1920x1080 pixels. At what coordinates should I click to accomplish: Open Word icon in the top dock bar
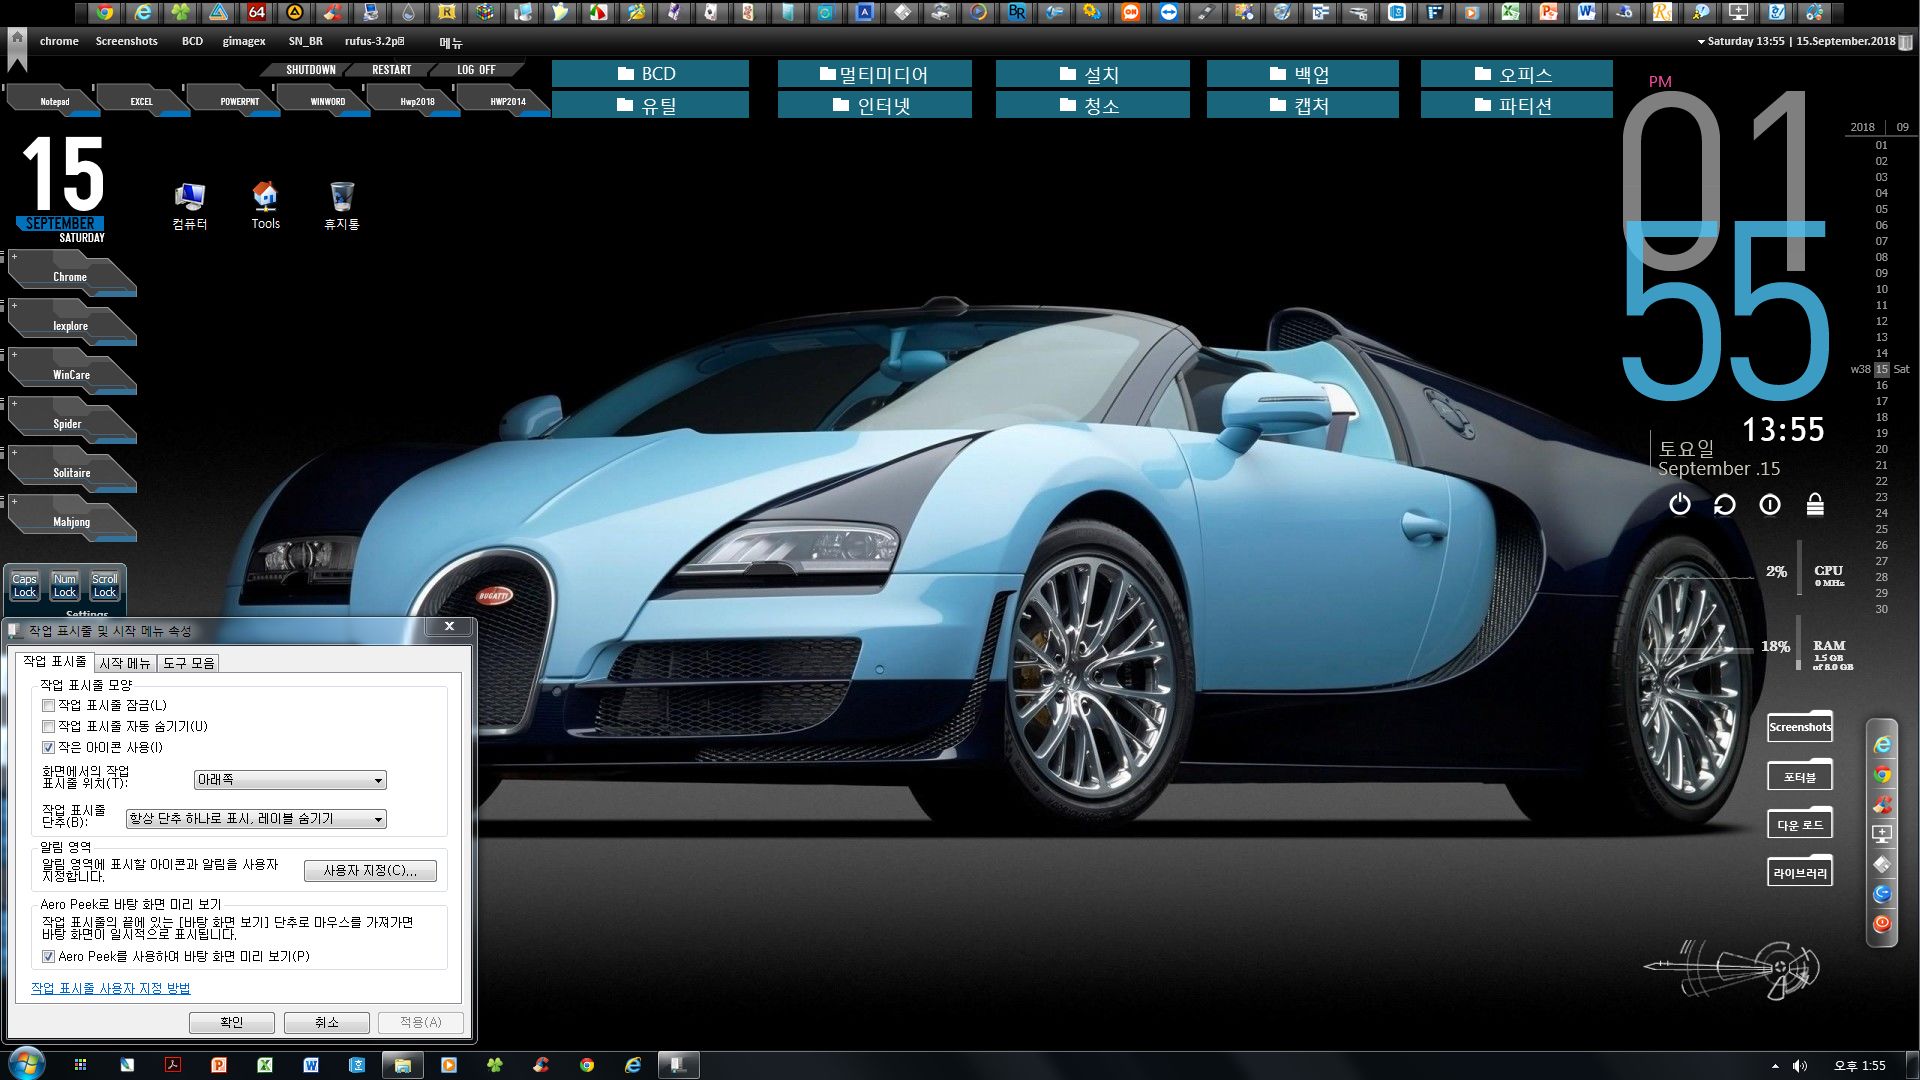(1586, 12)
